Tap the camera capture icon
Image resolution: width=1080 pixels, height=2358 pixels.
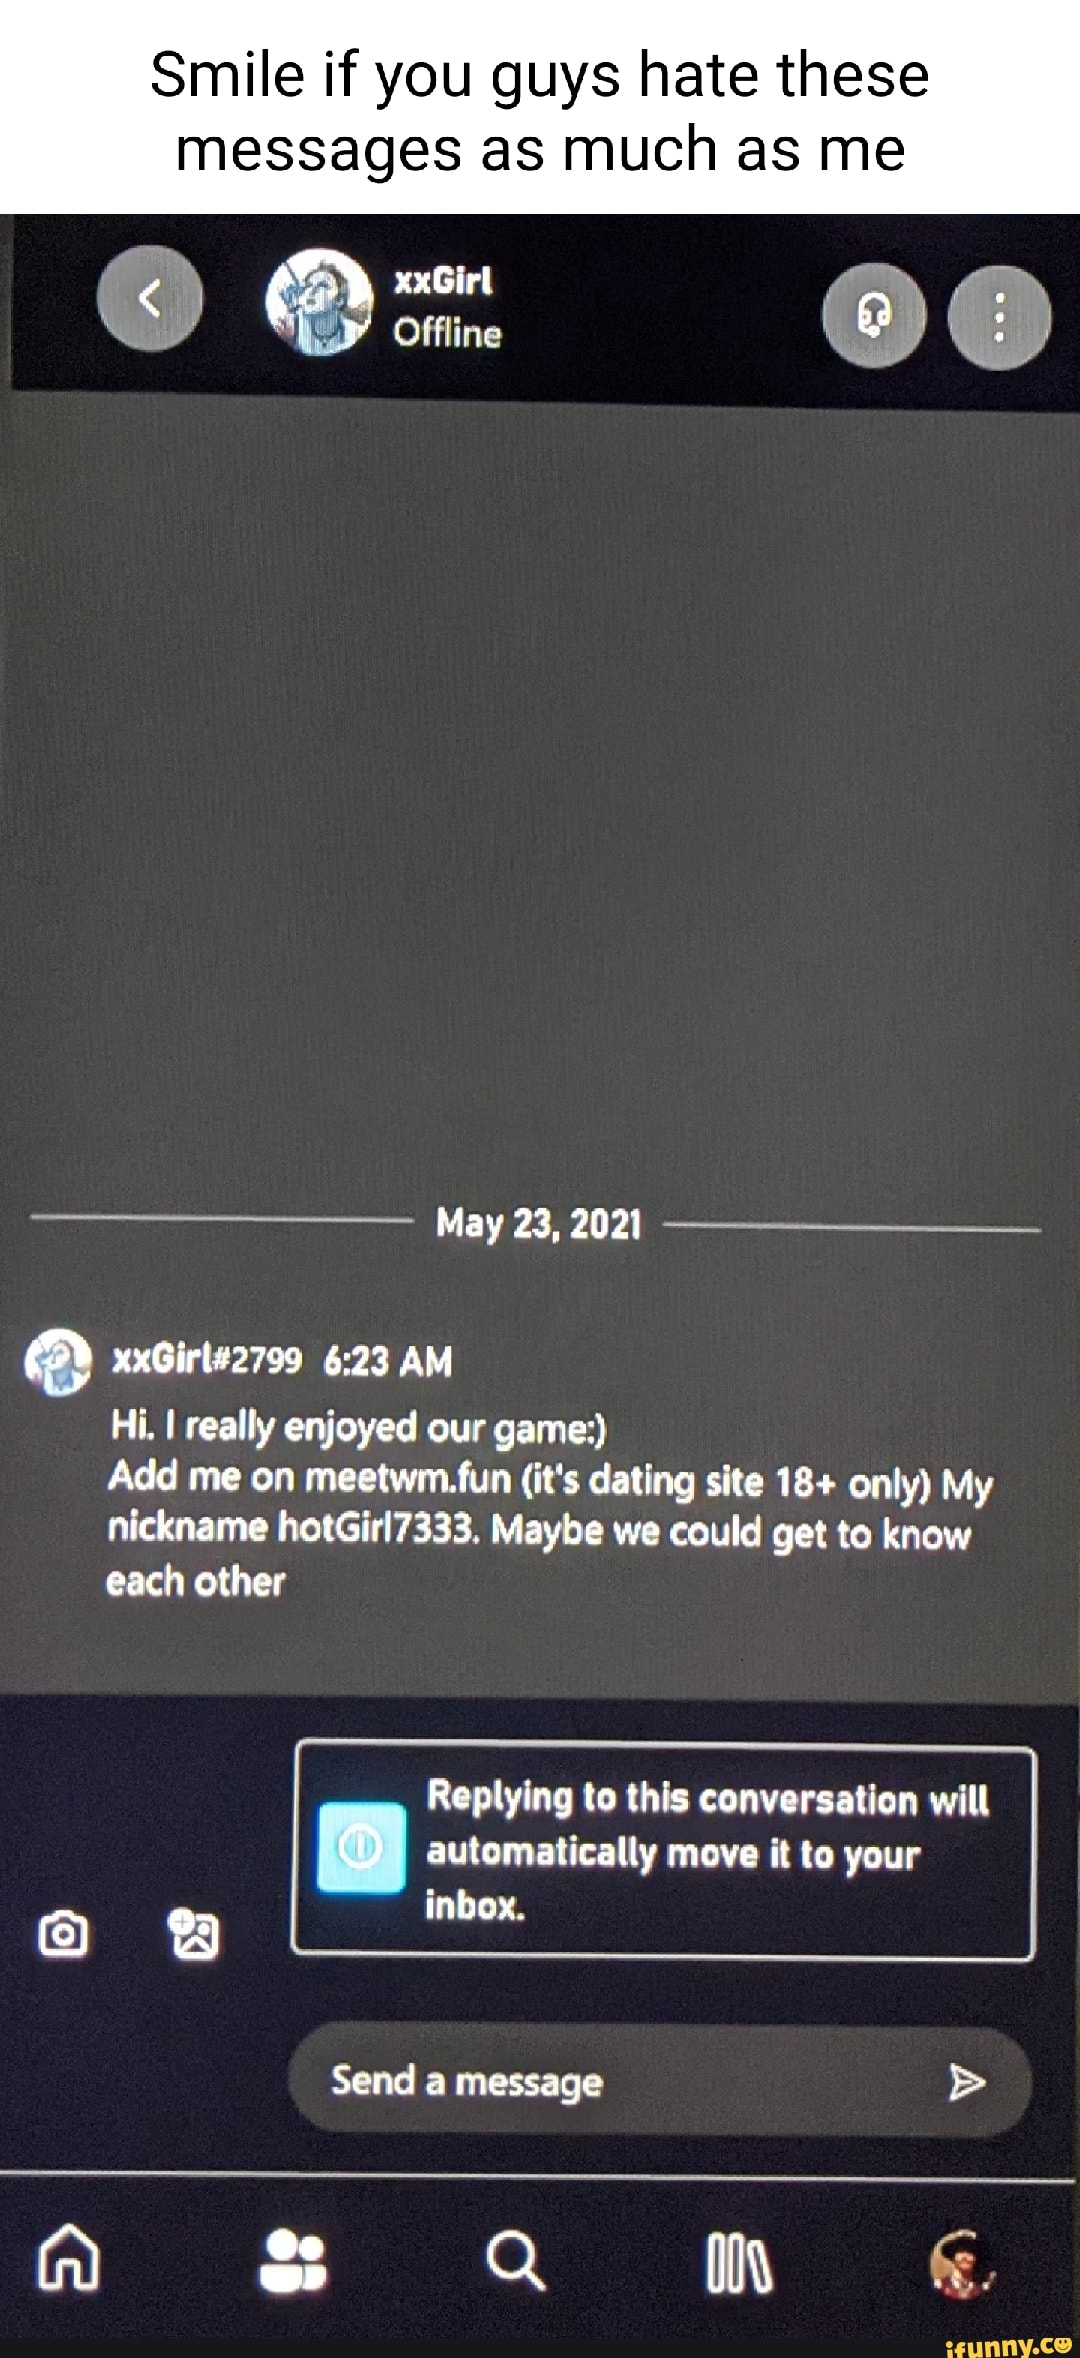pyautogui.click(x=62, y=1934)
